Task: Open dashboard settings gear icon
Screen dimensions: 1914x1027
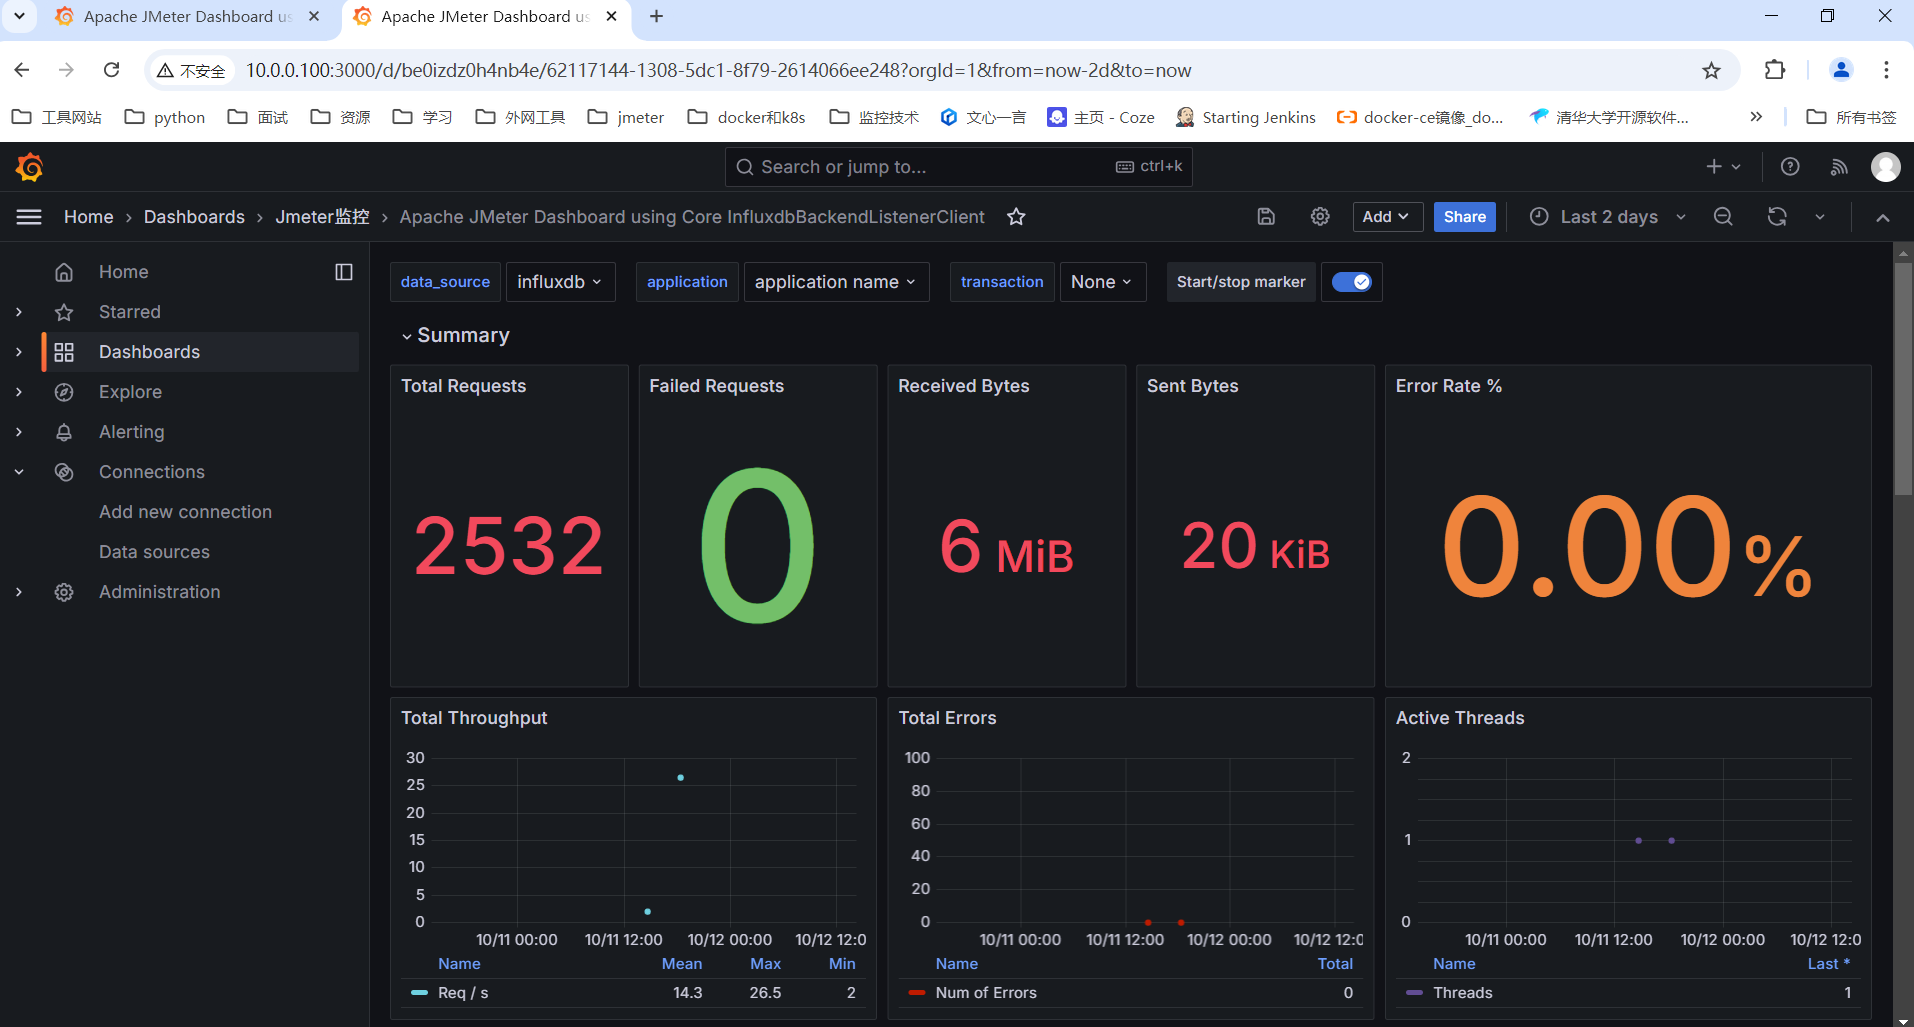Action: tap(1320, 217)
